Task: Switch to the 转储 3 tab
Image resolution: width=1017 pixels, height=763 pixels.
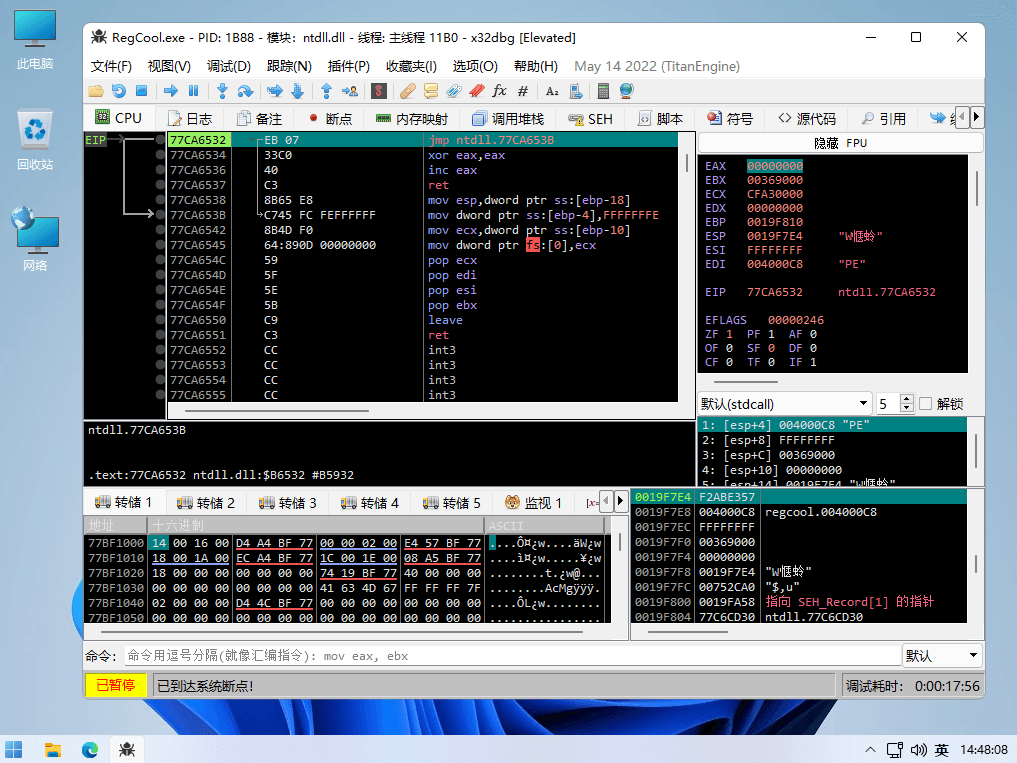Action: click(x=288, y=503)
